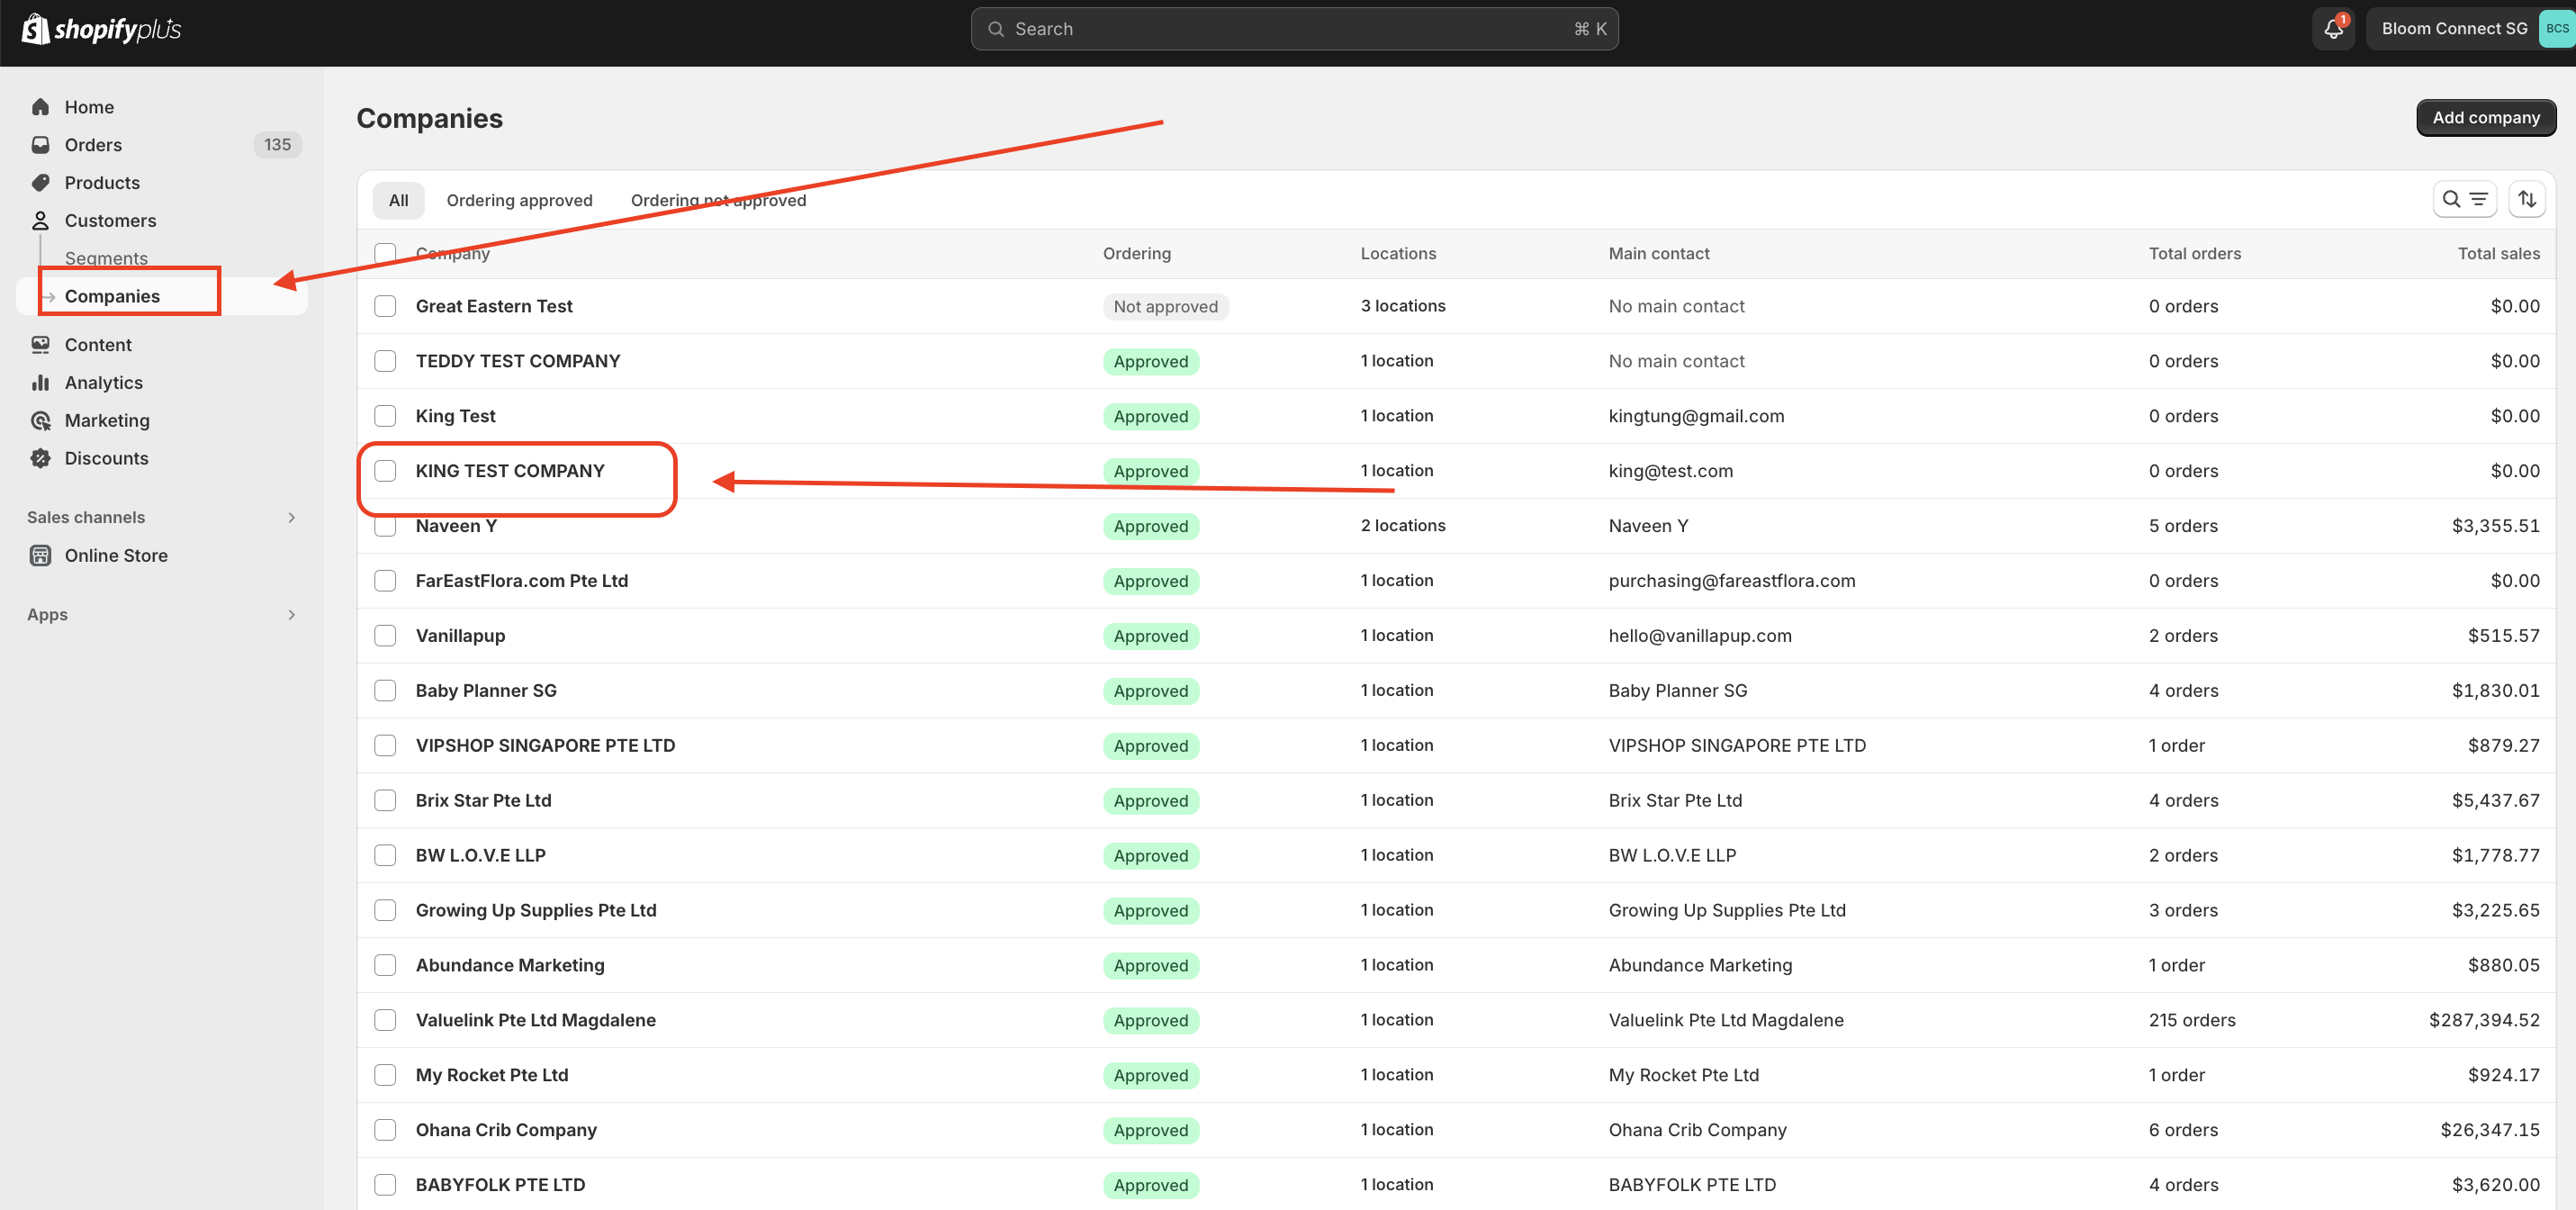The image size is (2576, 1210).
Task: Switch to Ordering approved tab
Action: point(519,200)
